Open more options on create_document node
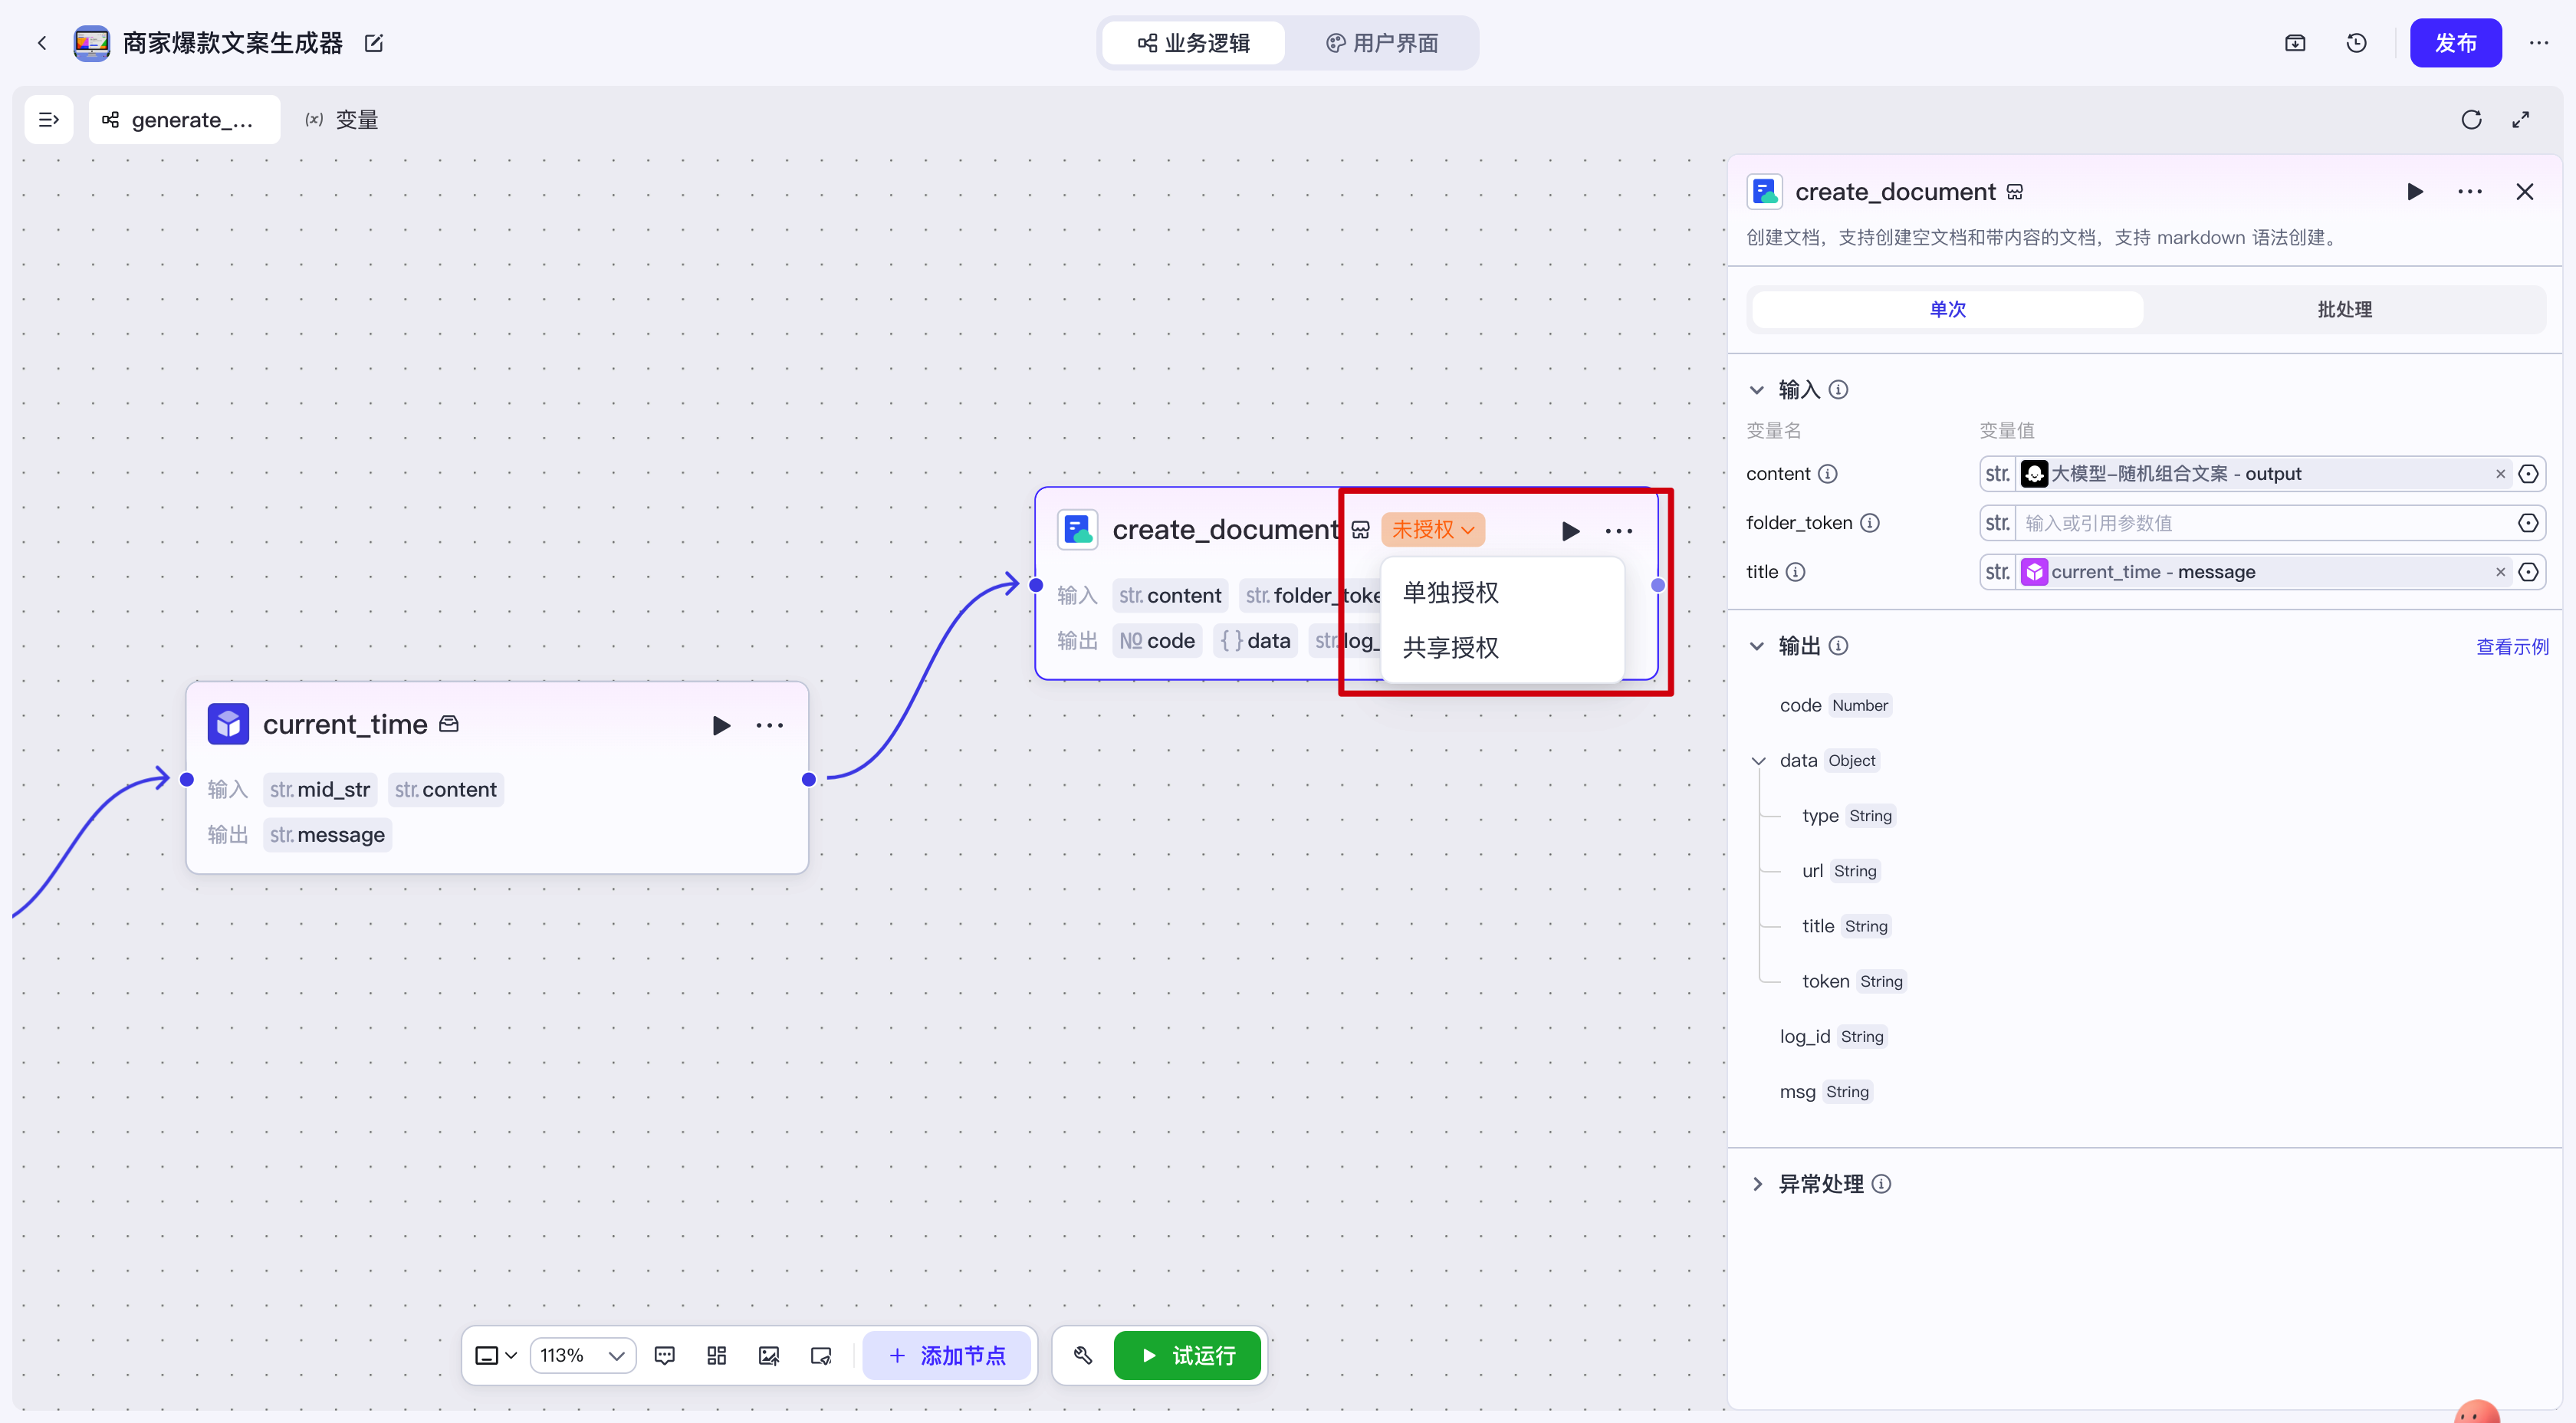 point(1618,531)
